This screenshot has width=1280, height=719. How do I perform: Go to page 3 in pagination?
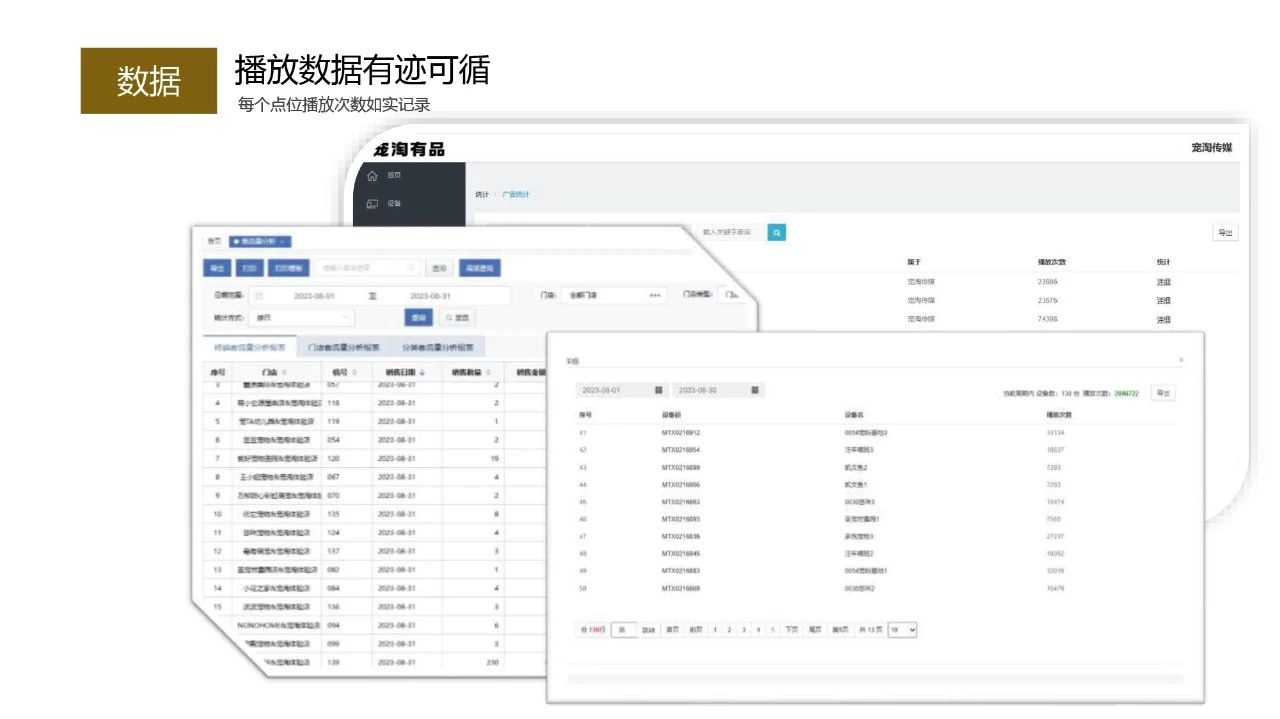click(743, 630)
